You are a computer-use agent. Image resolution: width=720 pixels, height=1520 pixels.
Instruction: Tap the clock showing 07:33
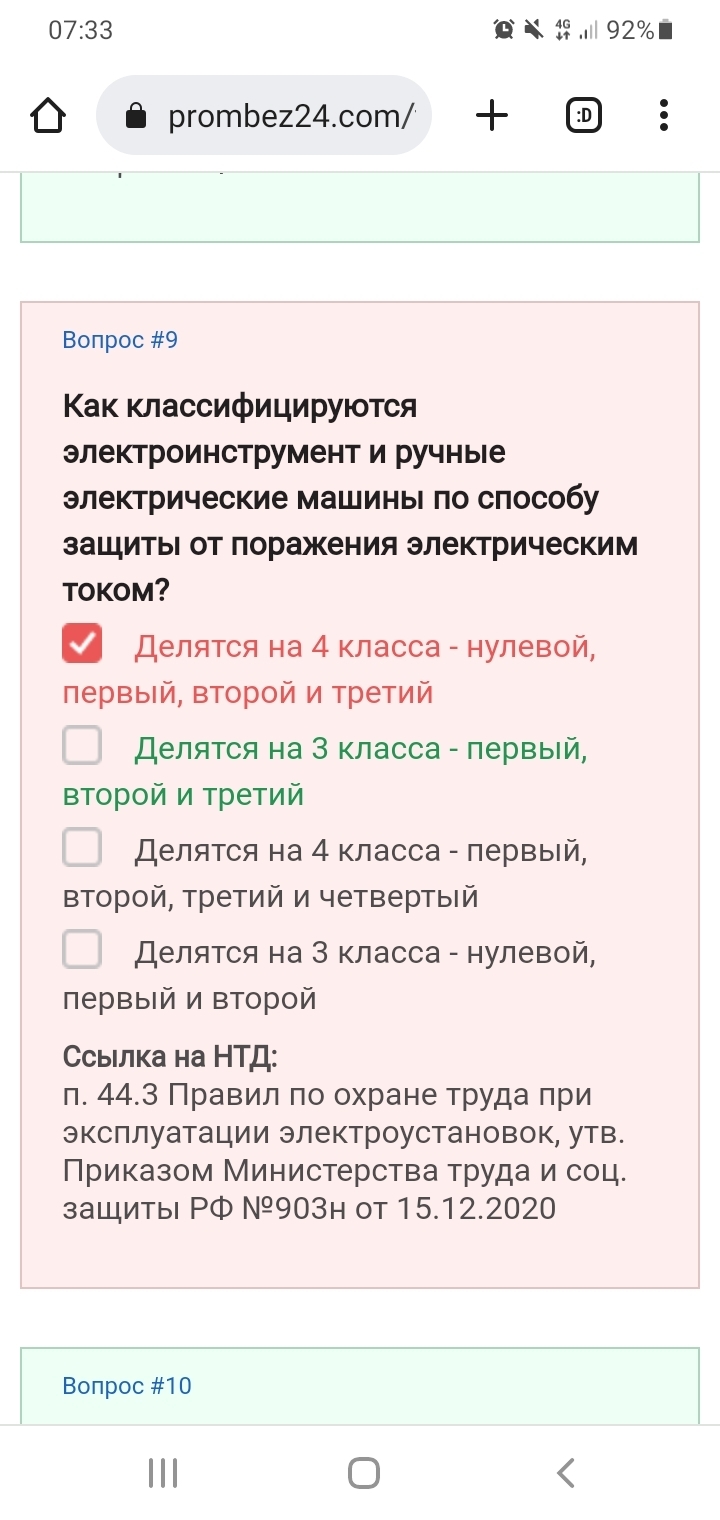tap(81, 30)
